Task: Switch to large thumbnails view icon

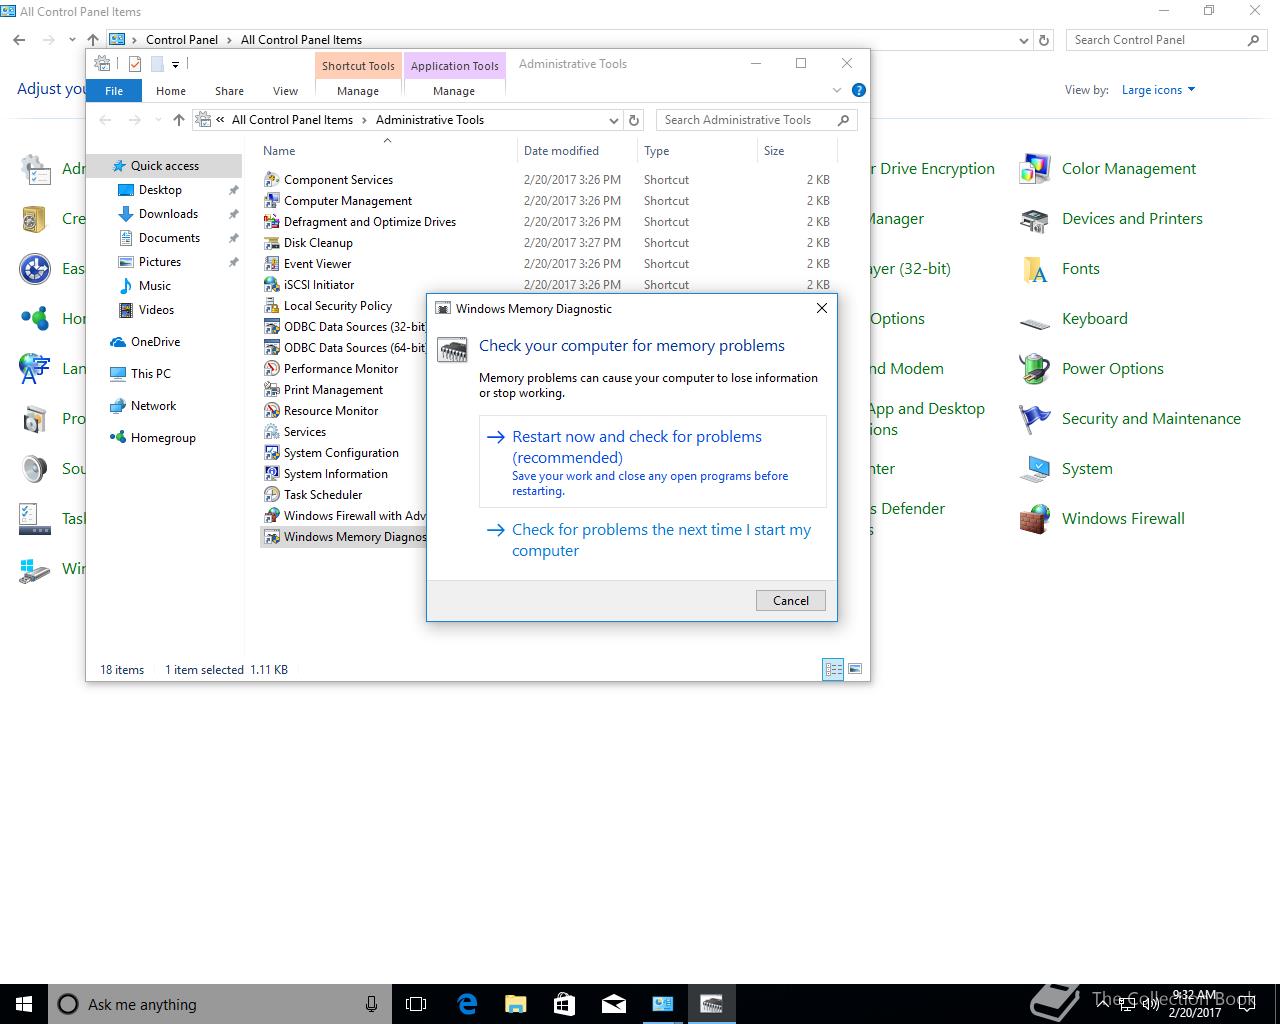Action: (855, 669)
